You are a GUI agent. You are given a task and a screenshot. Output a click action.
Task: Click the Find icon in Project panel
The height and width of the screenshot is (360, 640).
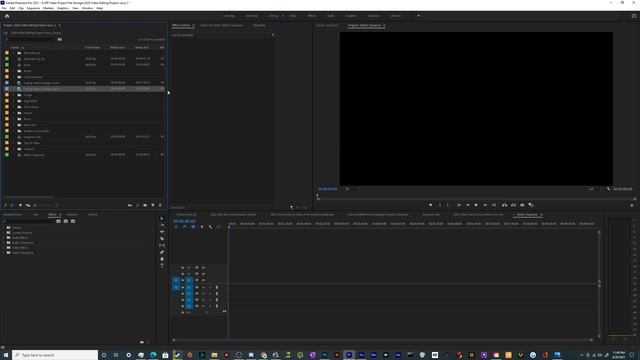(x=138, y=205)
